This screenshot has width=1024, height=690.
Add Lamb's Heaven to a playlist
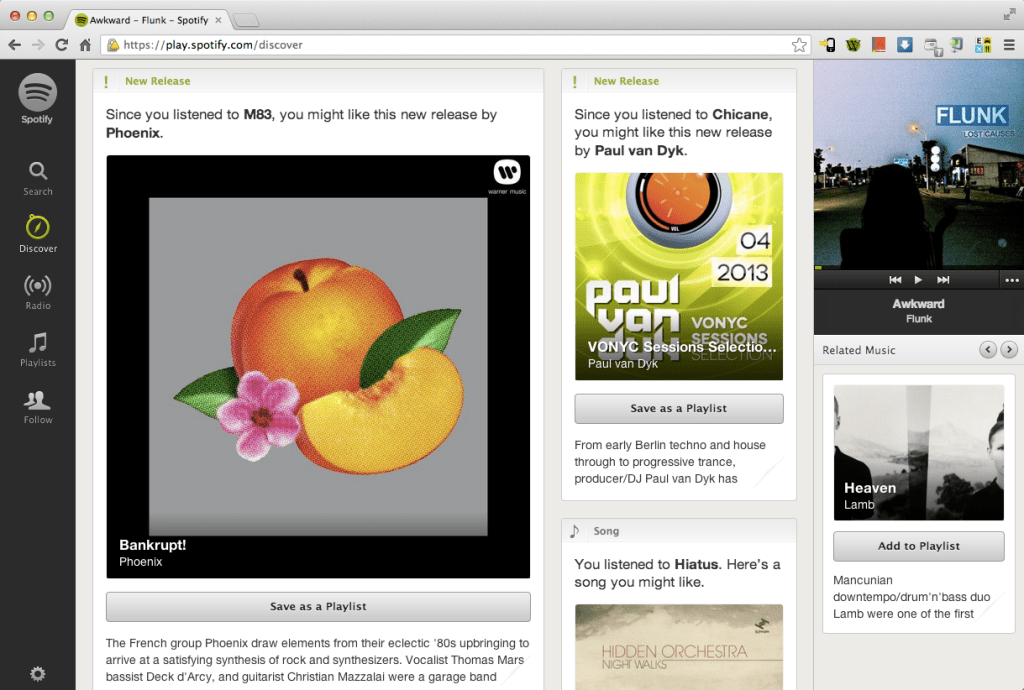(918, 546)
